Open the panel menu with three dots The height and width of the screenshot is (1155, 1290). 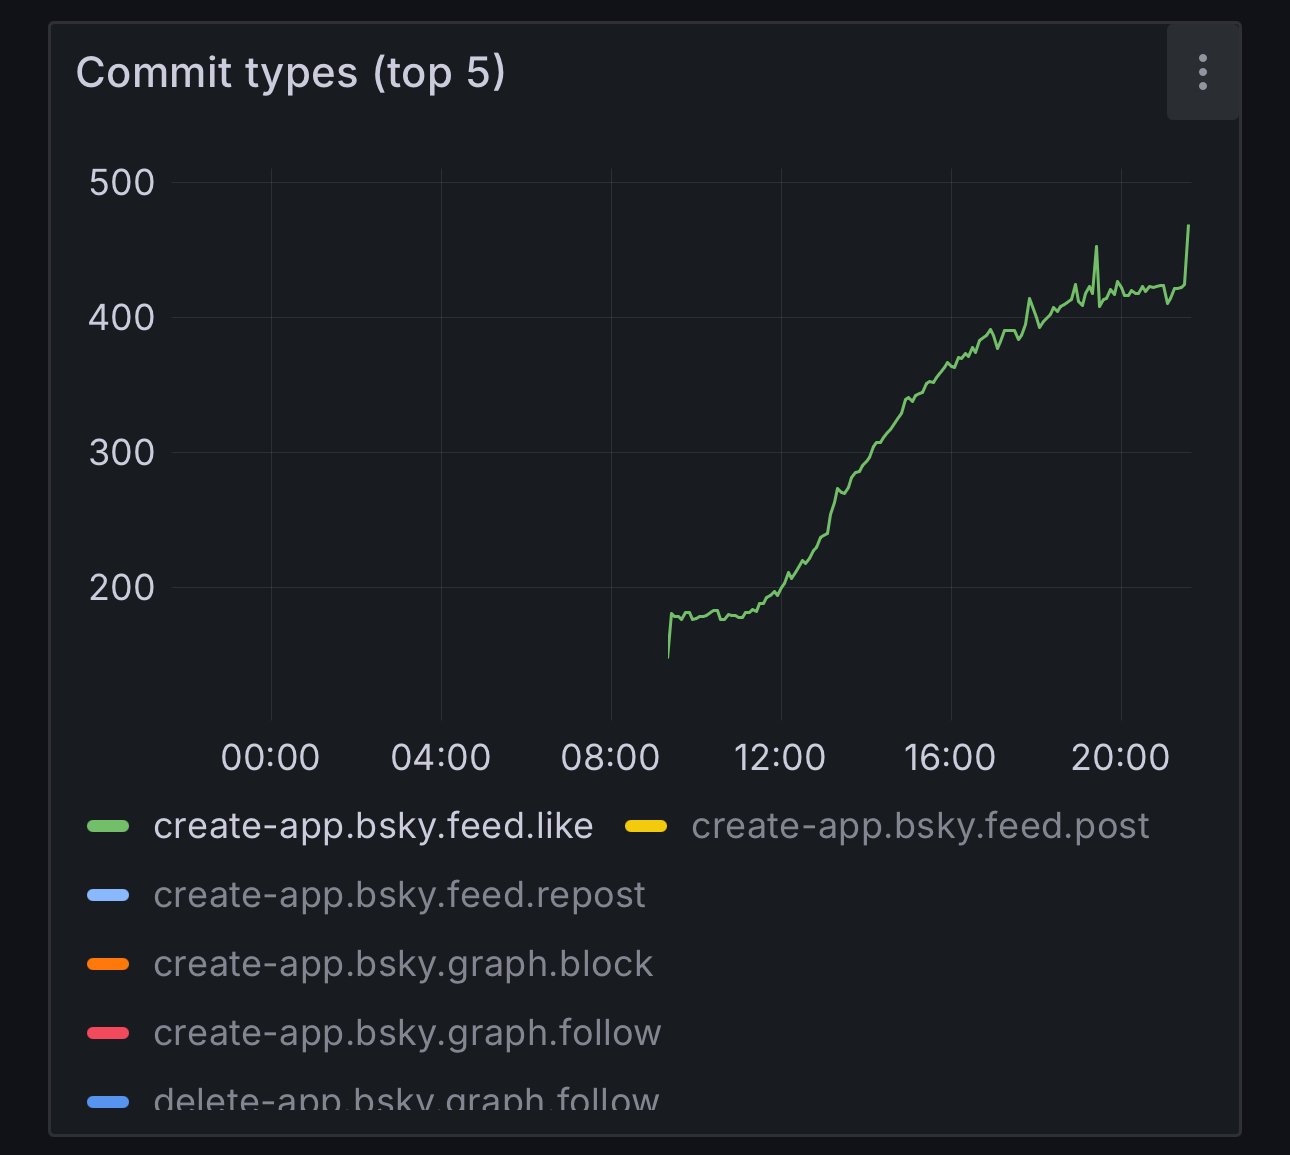coord(1202,72)
